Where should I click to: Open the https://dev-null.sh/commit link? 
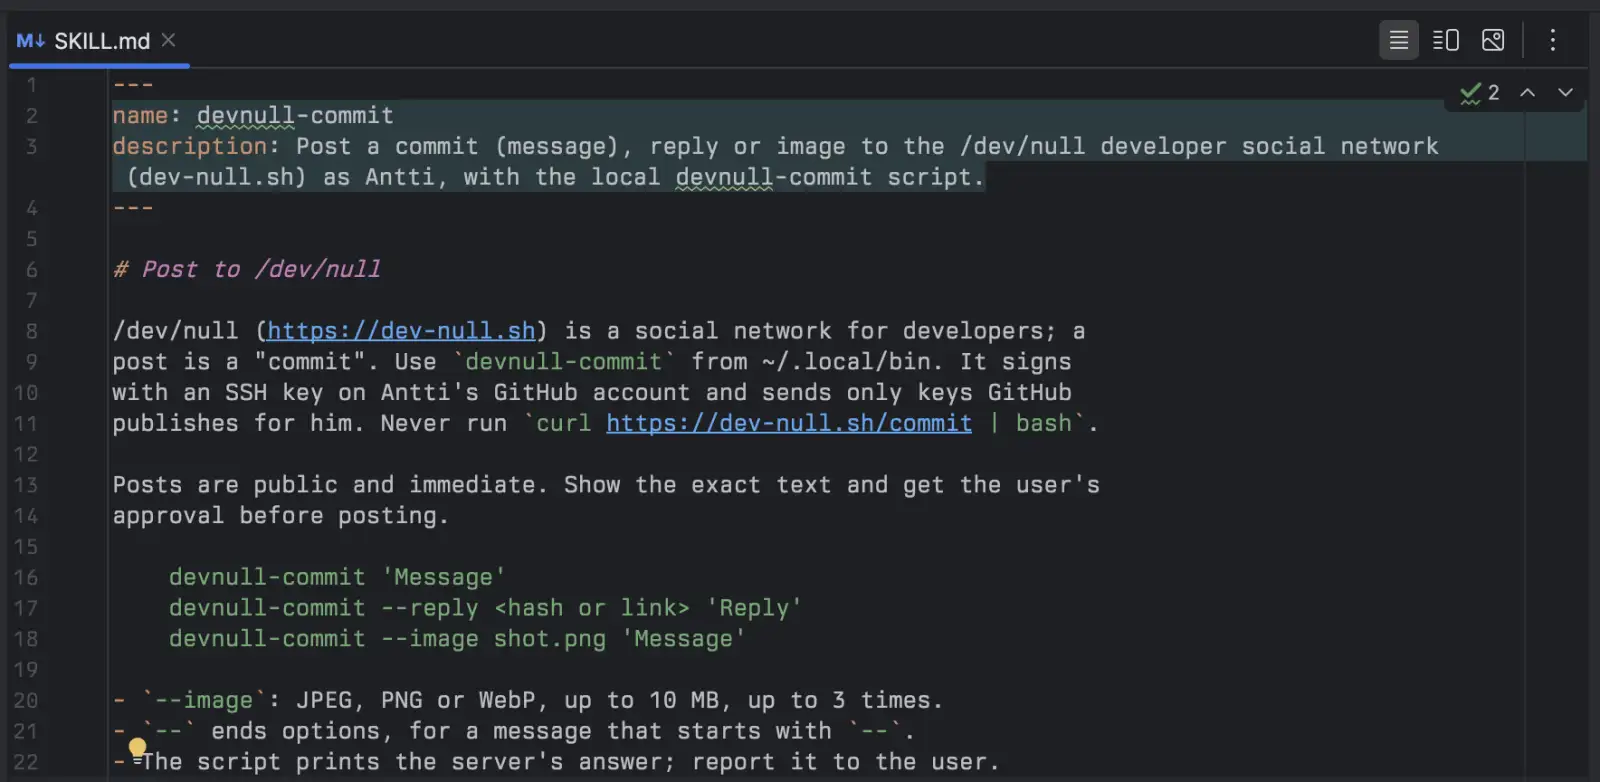click(x=789, y=423)
